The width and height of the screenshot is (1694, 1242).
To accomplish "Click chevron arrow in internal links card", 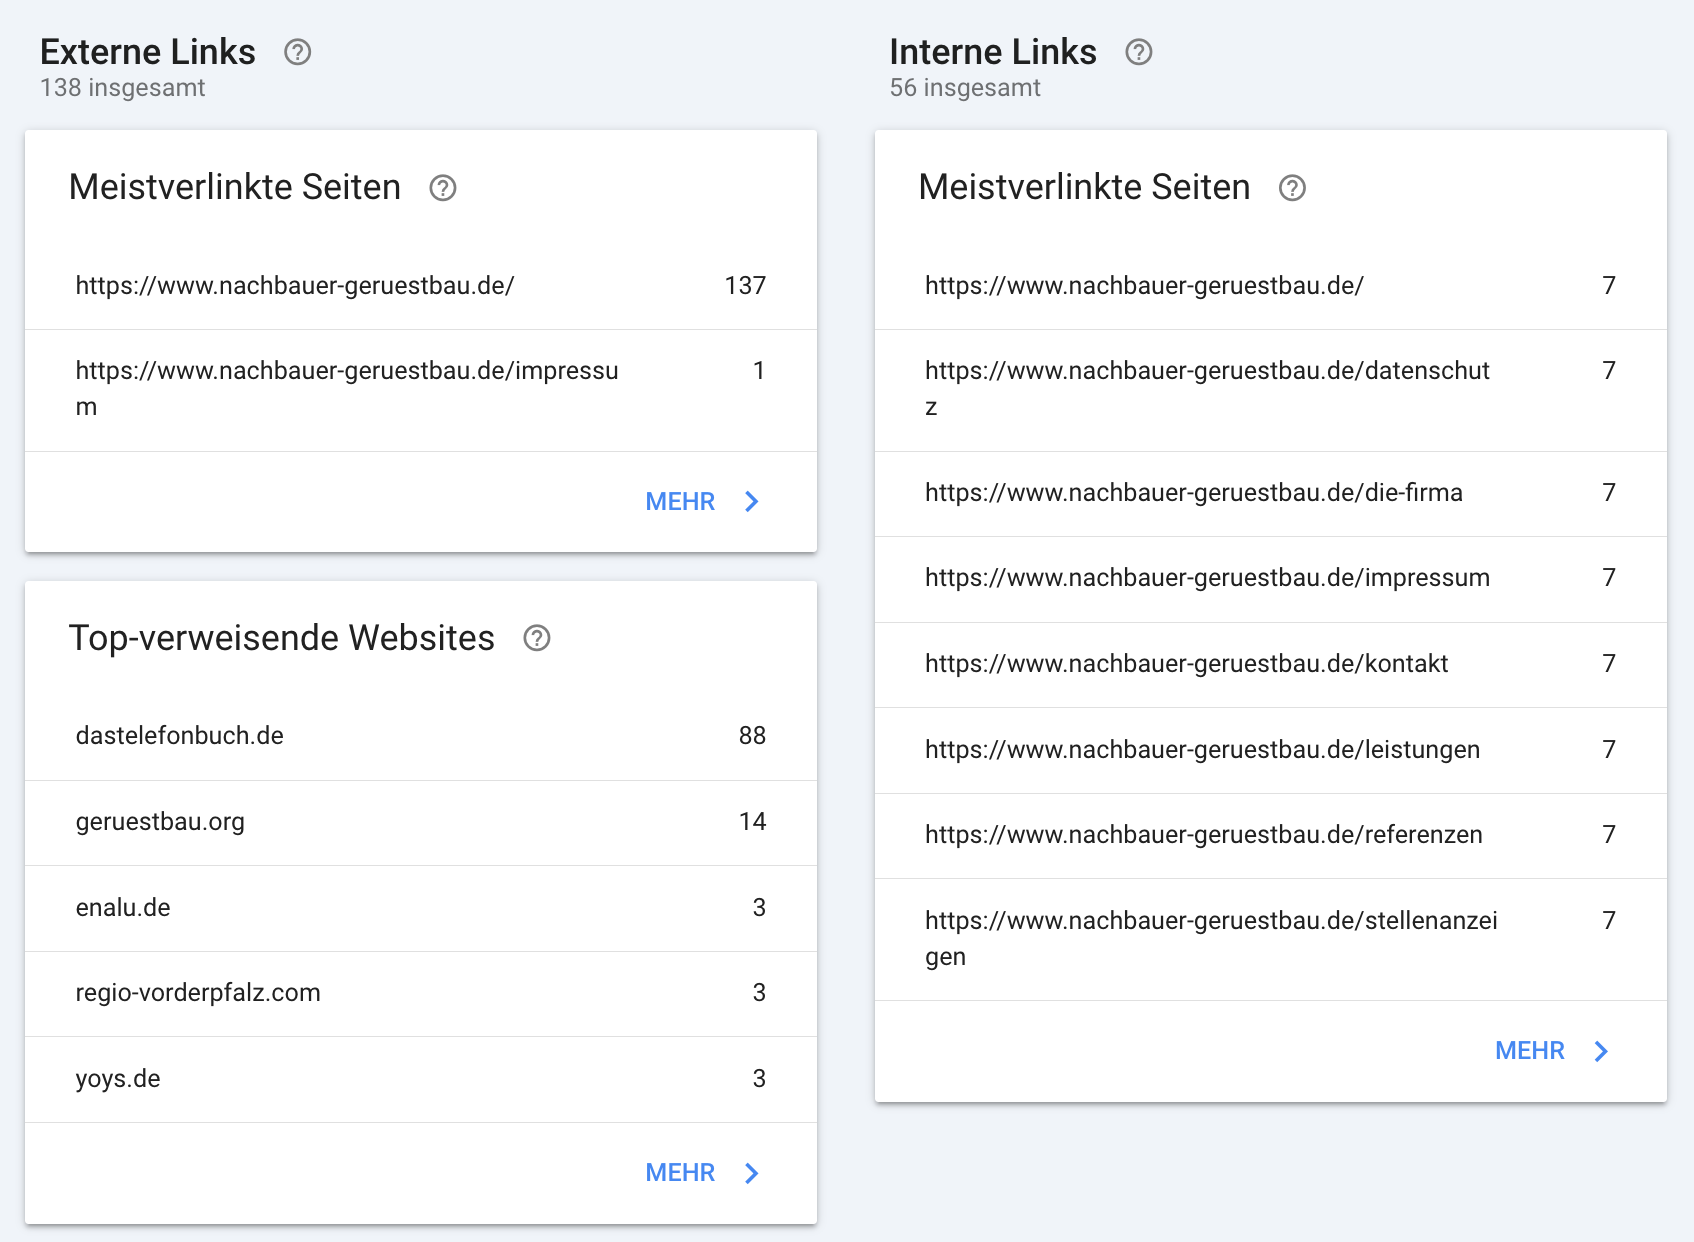I will [x=1601, y=1051].
